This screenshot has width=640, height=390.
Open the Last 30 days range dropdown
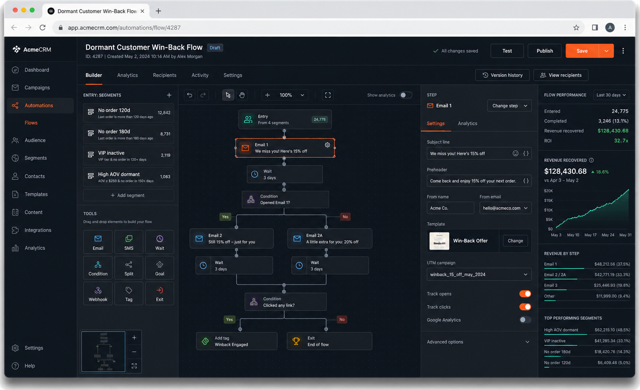point(611,95)
